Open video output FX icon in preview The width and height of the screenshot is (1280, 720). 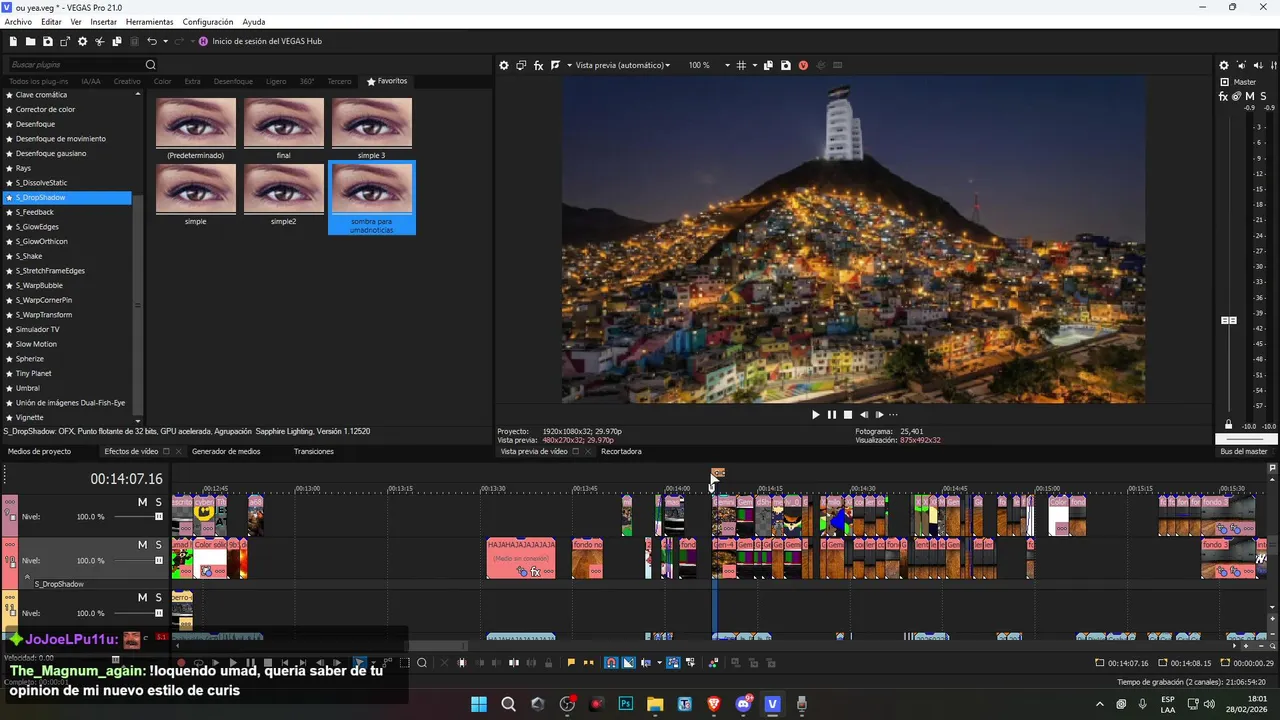[x=538, y=66]
